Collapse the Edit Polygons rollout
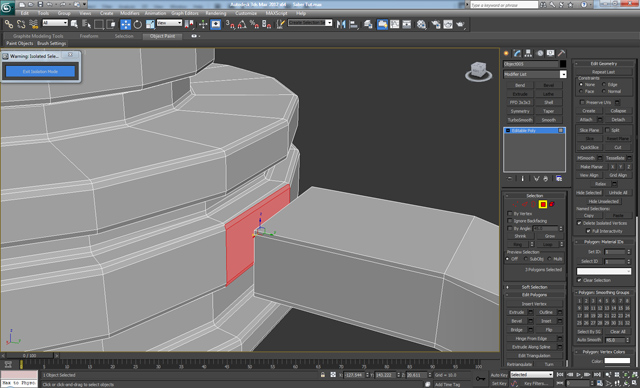640x388 pixels. pos(534,295)
